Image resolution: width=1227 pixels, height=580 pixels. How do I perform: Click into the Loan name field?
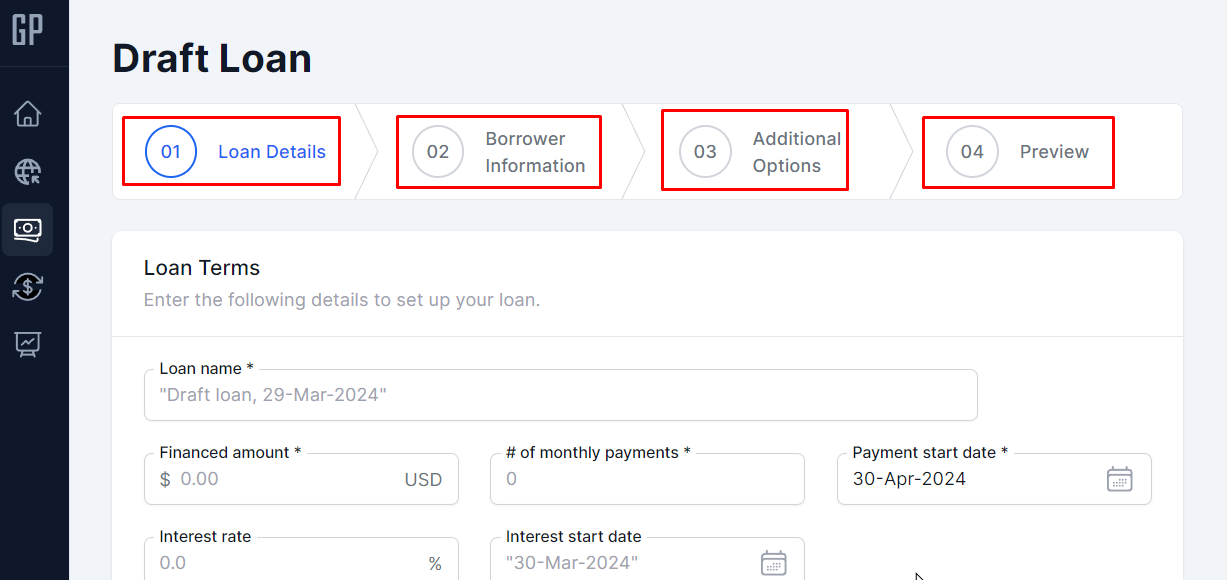pyautogui.click(x=560, y=395)
